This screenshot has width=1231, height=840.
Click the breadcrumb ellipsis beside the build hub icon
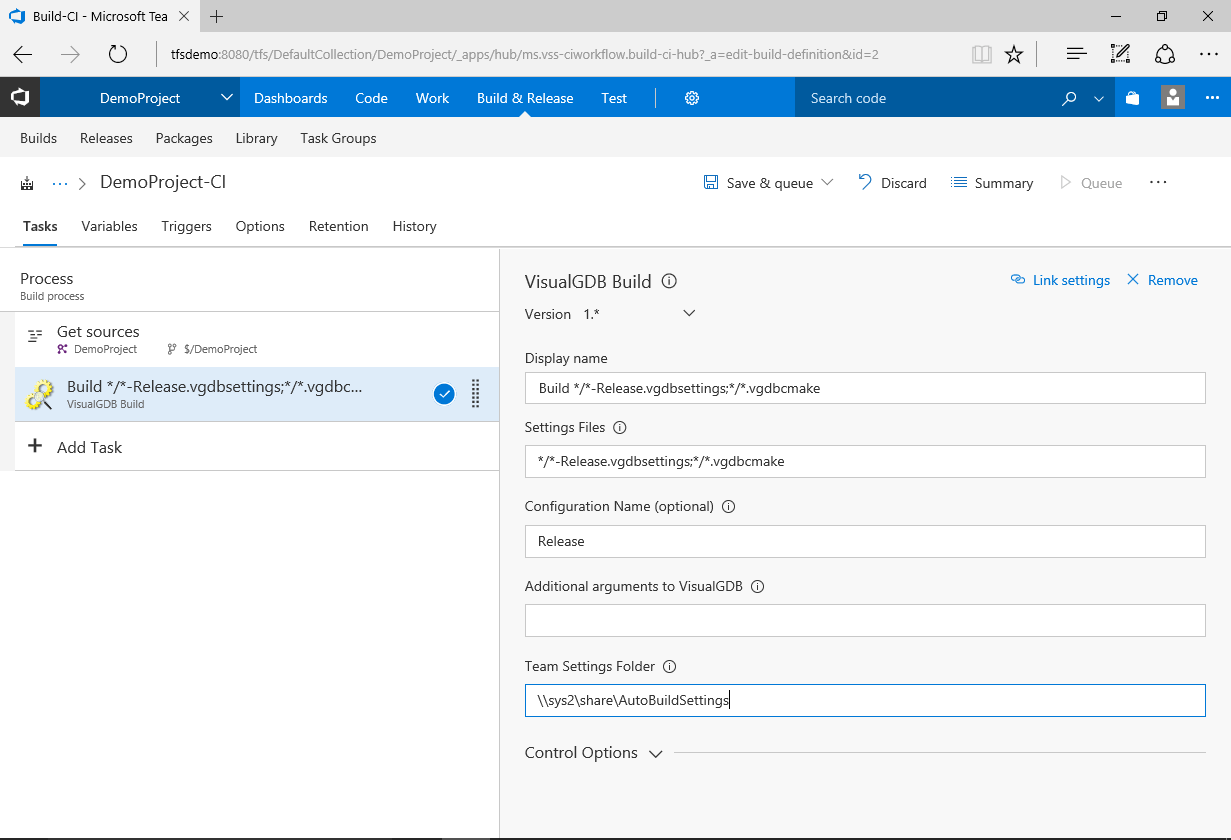tap(59, 183)
